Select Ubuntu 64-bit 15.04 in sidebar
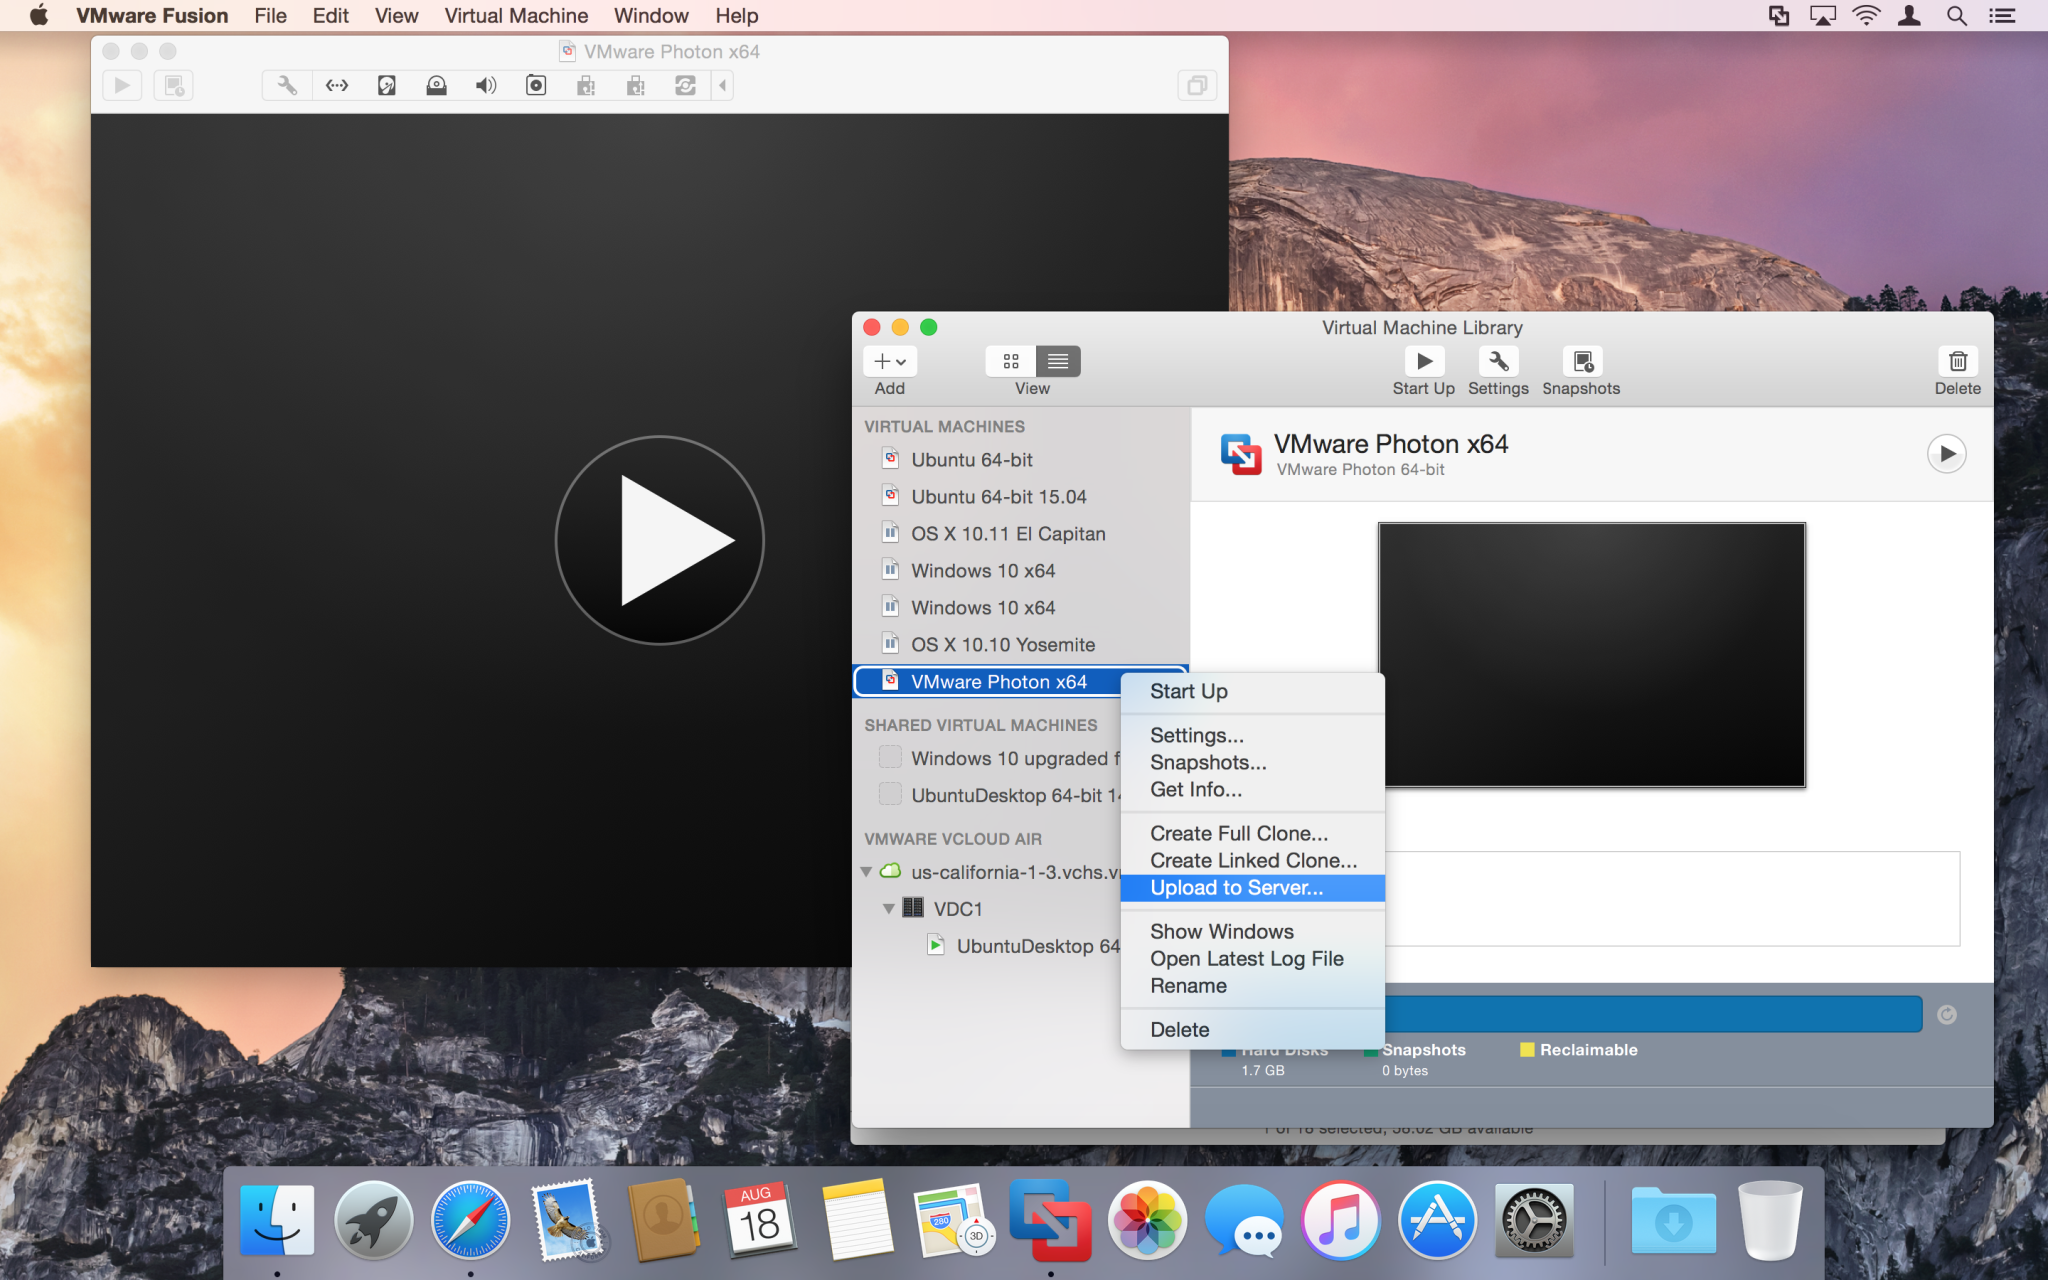2048x1280 pixels. 998,497
